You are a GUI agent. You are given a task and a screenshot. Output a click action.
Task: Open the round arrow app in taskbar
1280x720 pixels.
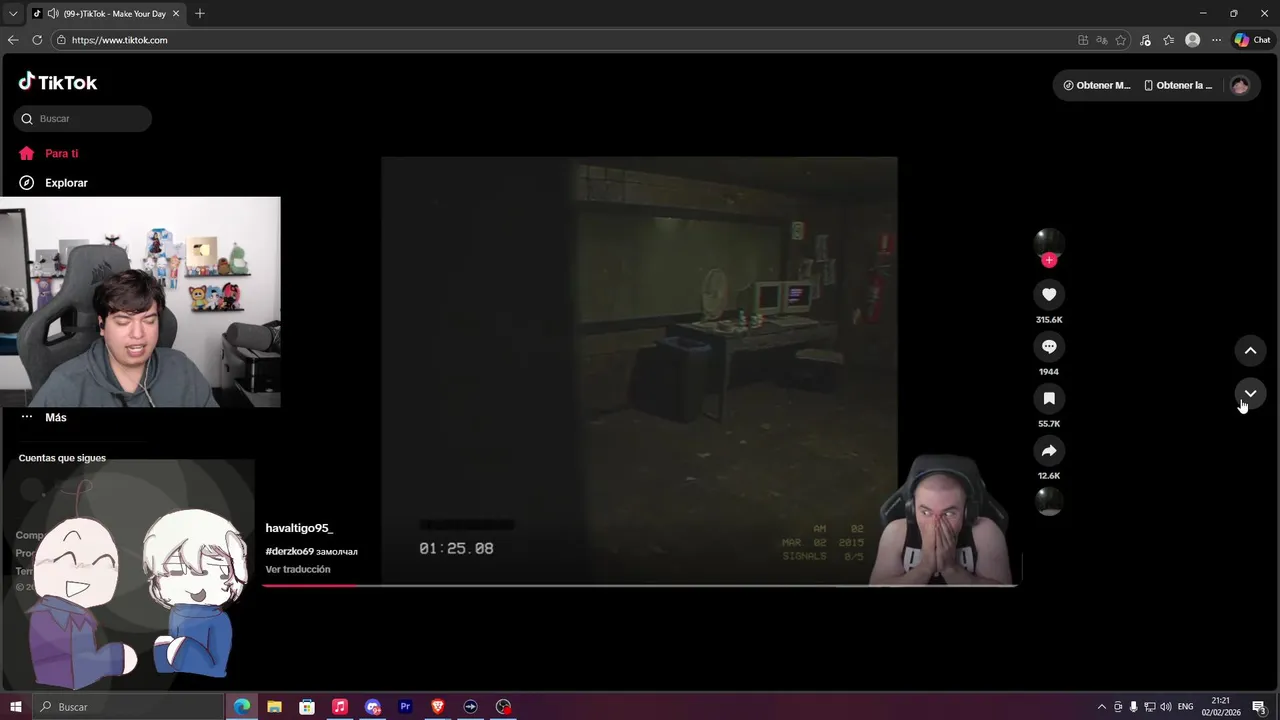click(470, 707)
